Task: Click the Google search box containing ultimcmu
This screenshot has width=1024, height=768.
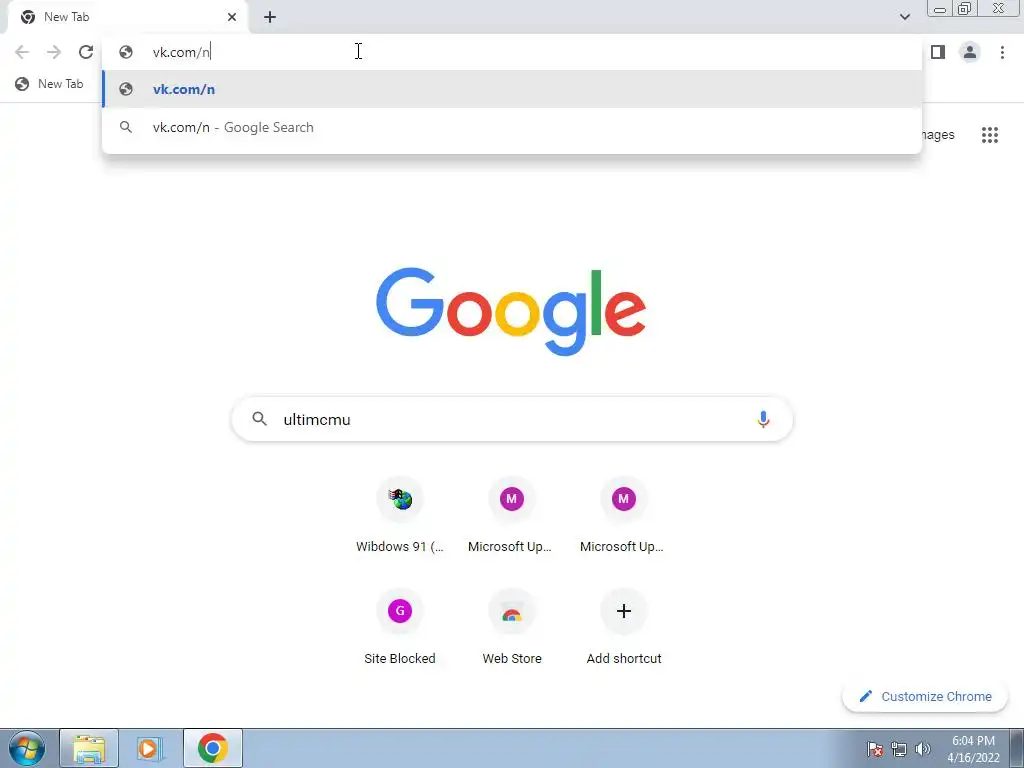Action: click(512, 419)
